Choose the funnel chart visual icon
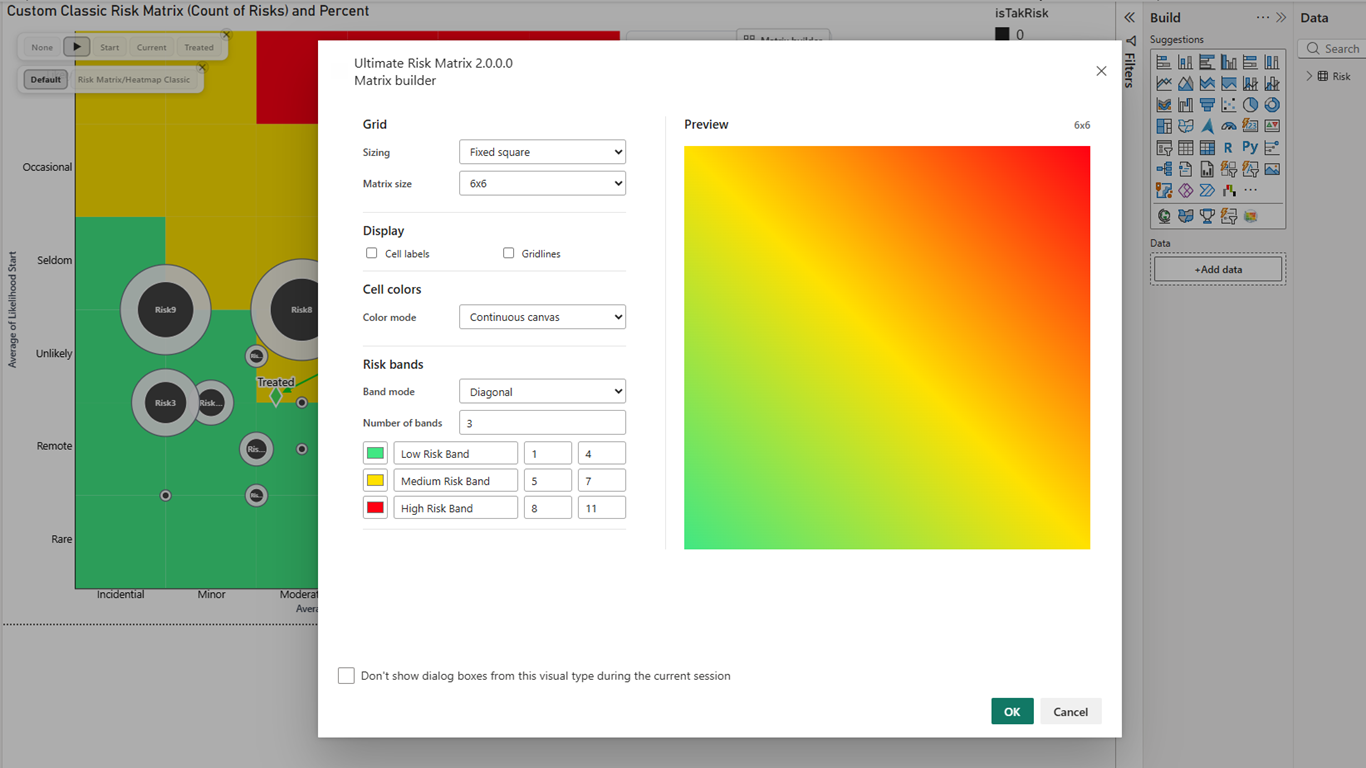This screenshot has height=768, width=1366. [x=1207, y=104]
